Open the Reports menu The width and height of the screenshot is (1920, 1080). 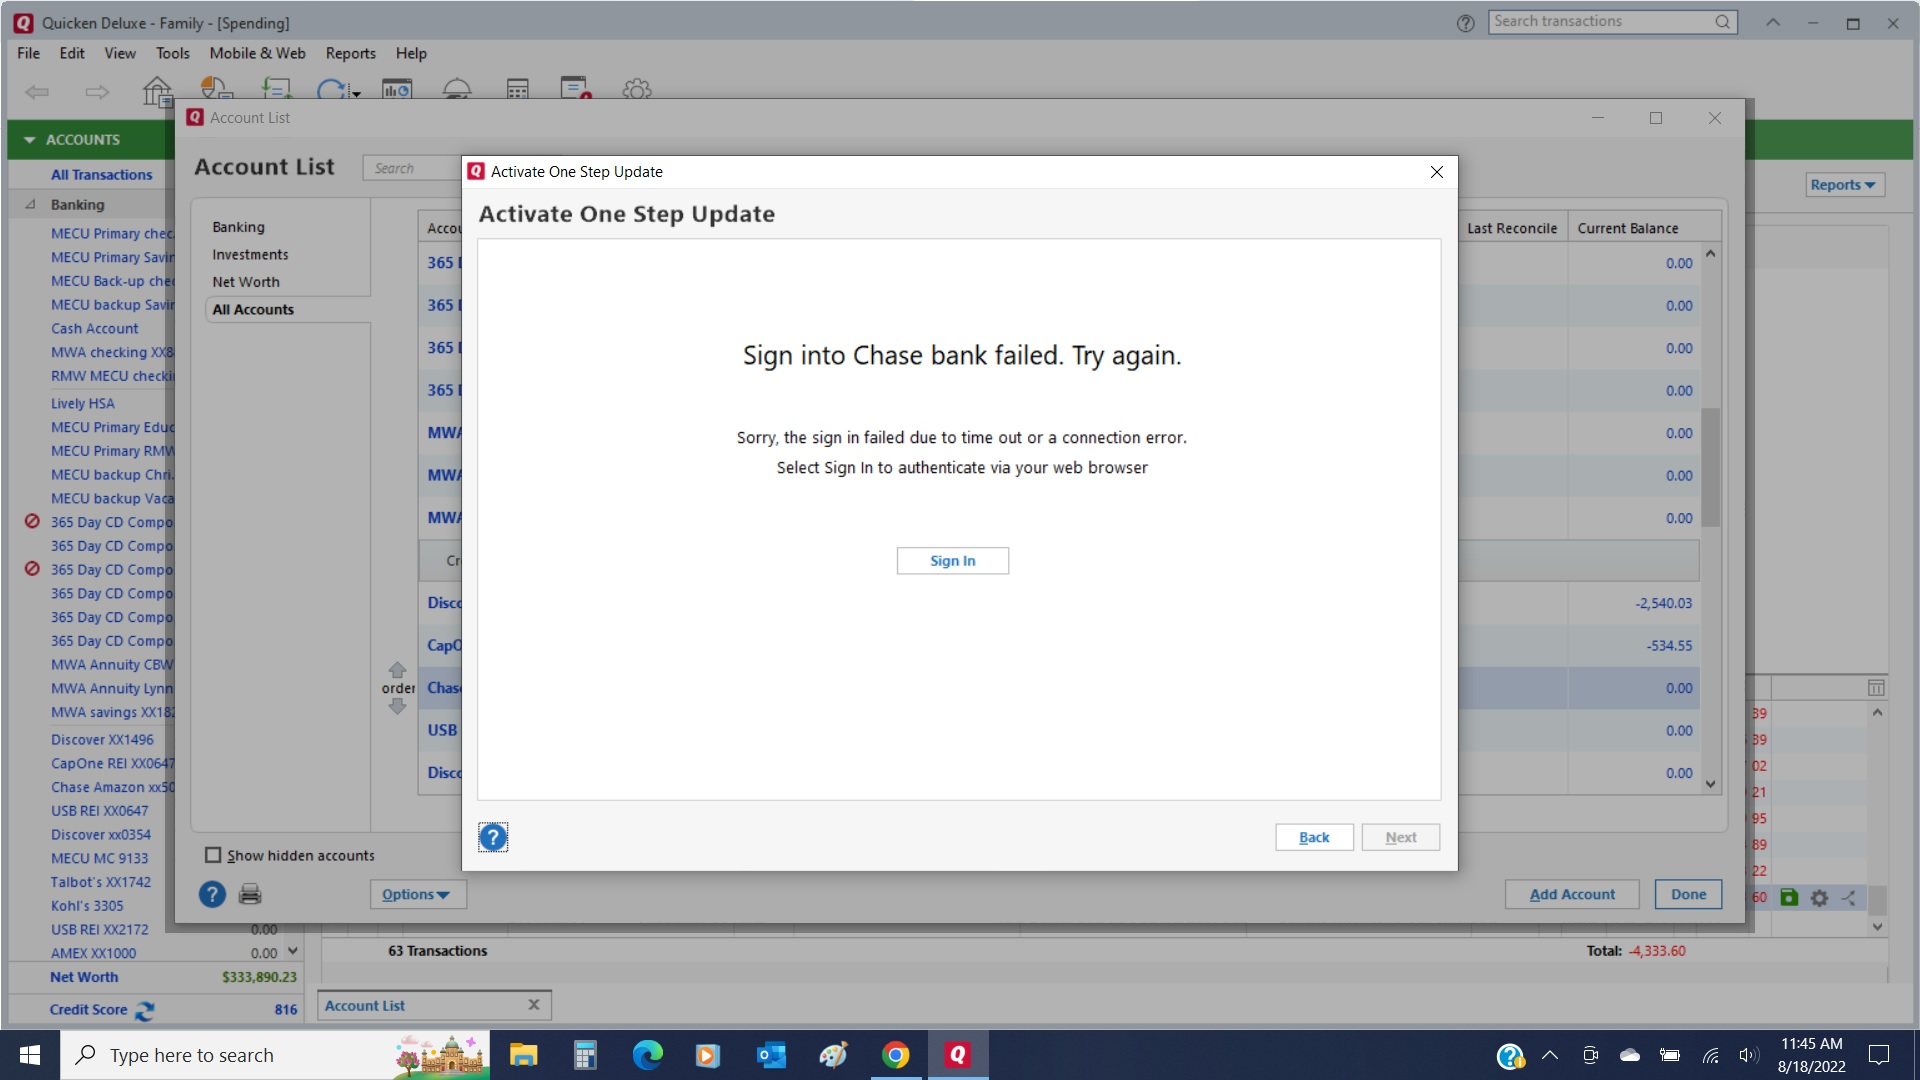click(350, 53)
